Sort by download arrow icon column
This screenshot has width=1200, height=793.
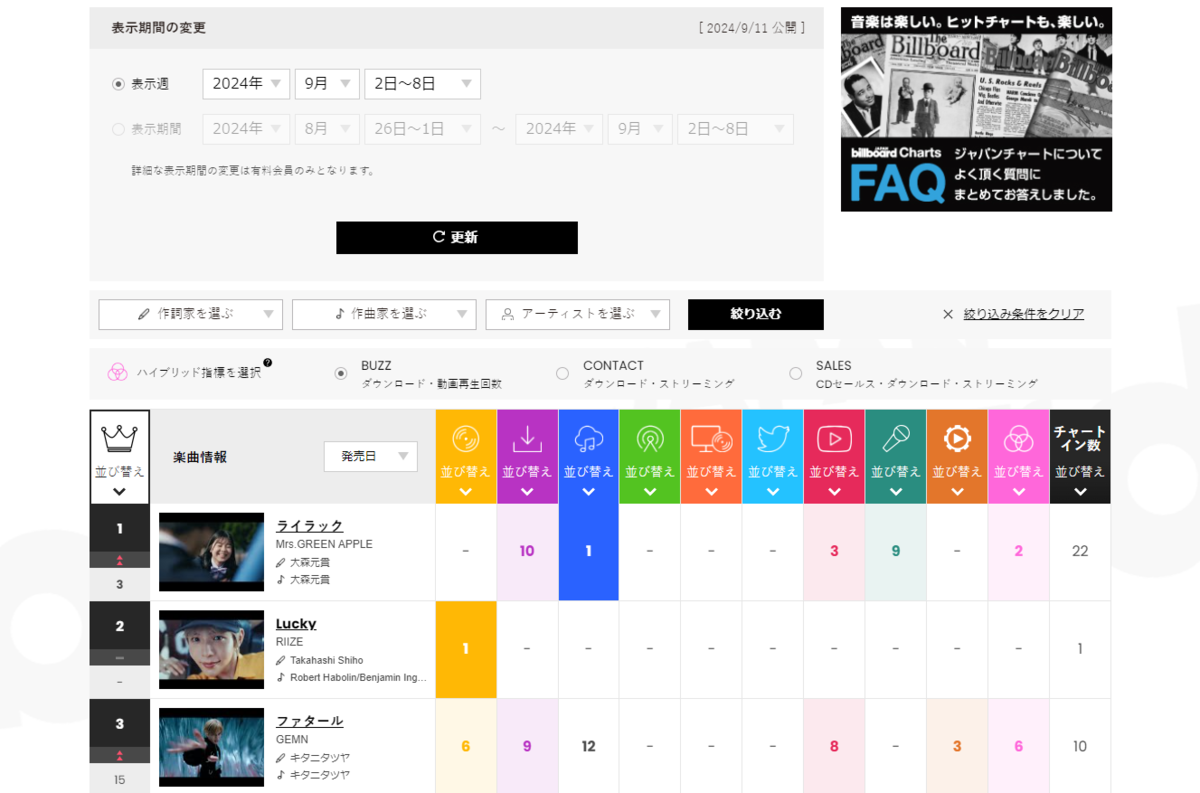click(527, 457)
